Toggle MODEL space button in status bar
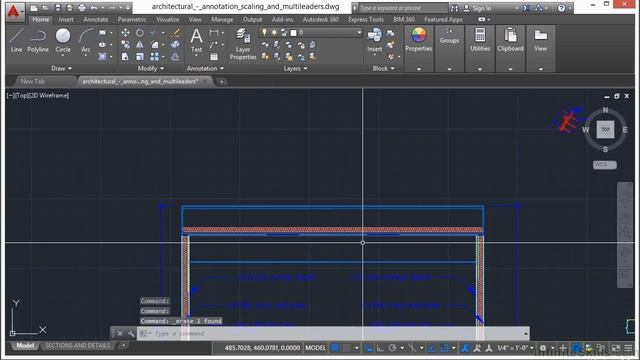The image size is (640, 360). pyautogui.click(x=316, y=348)
